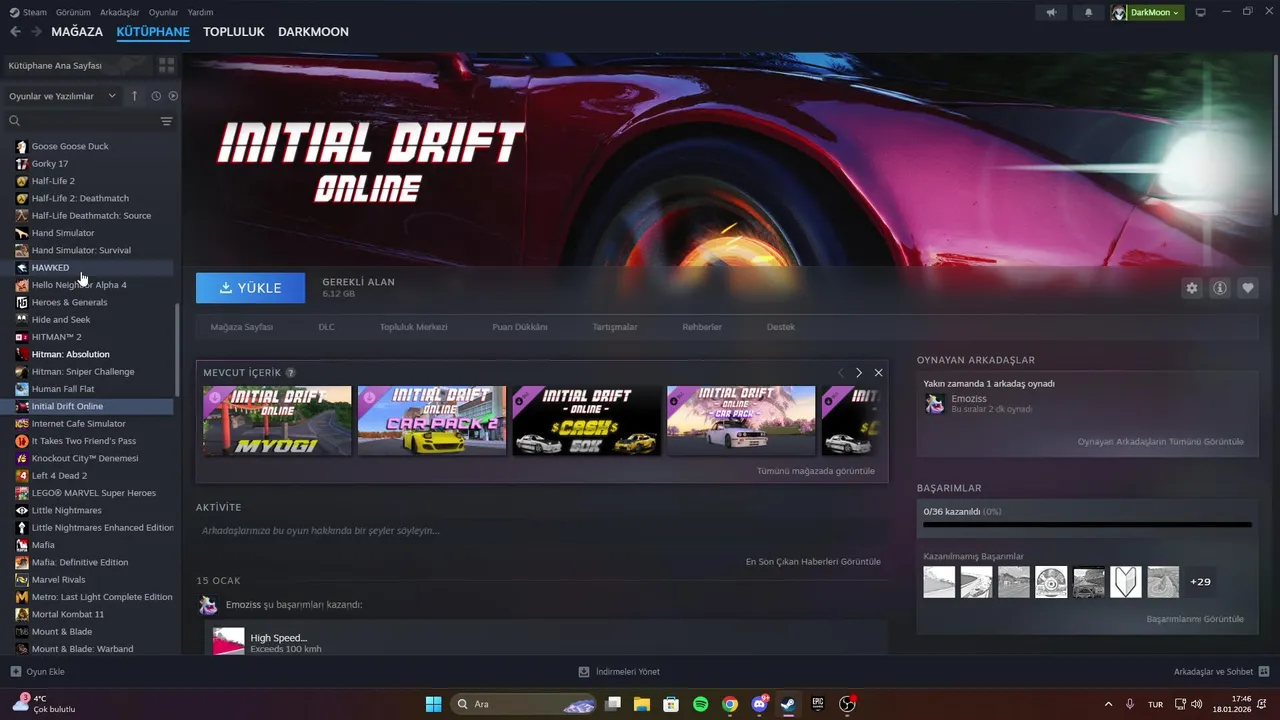The height and width of the screenshot is (720, 1280).
Task: Show next DLC items arrow
Action: coord(859,373)
